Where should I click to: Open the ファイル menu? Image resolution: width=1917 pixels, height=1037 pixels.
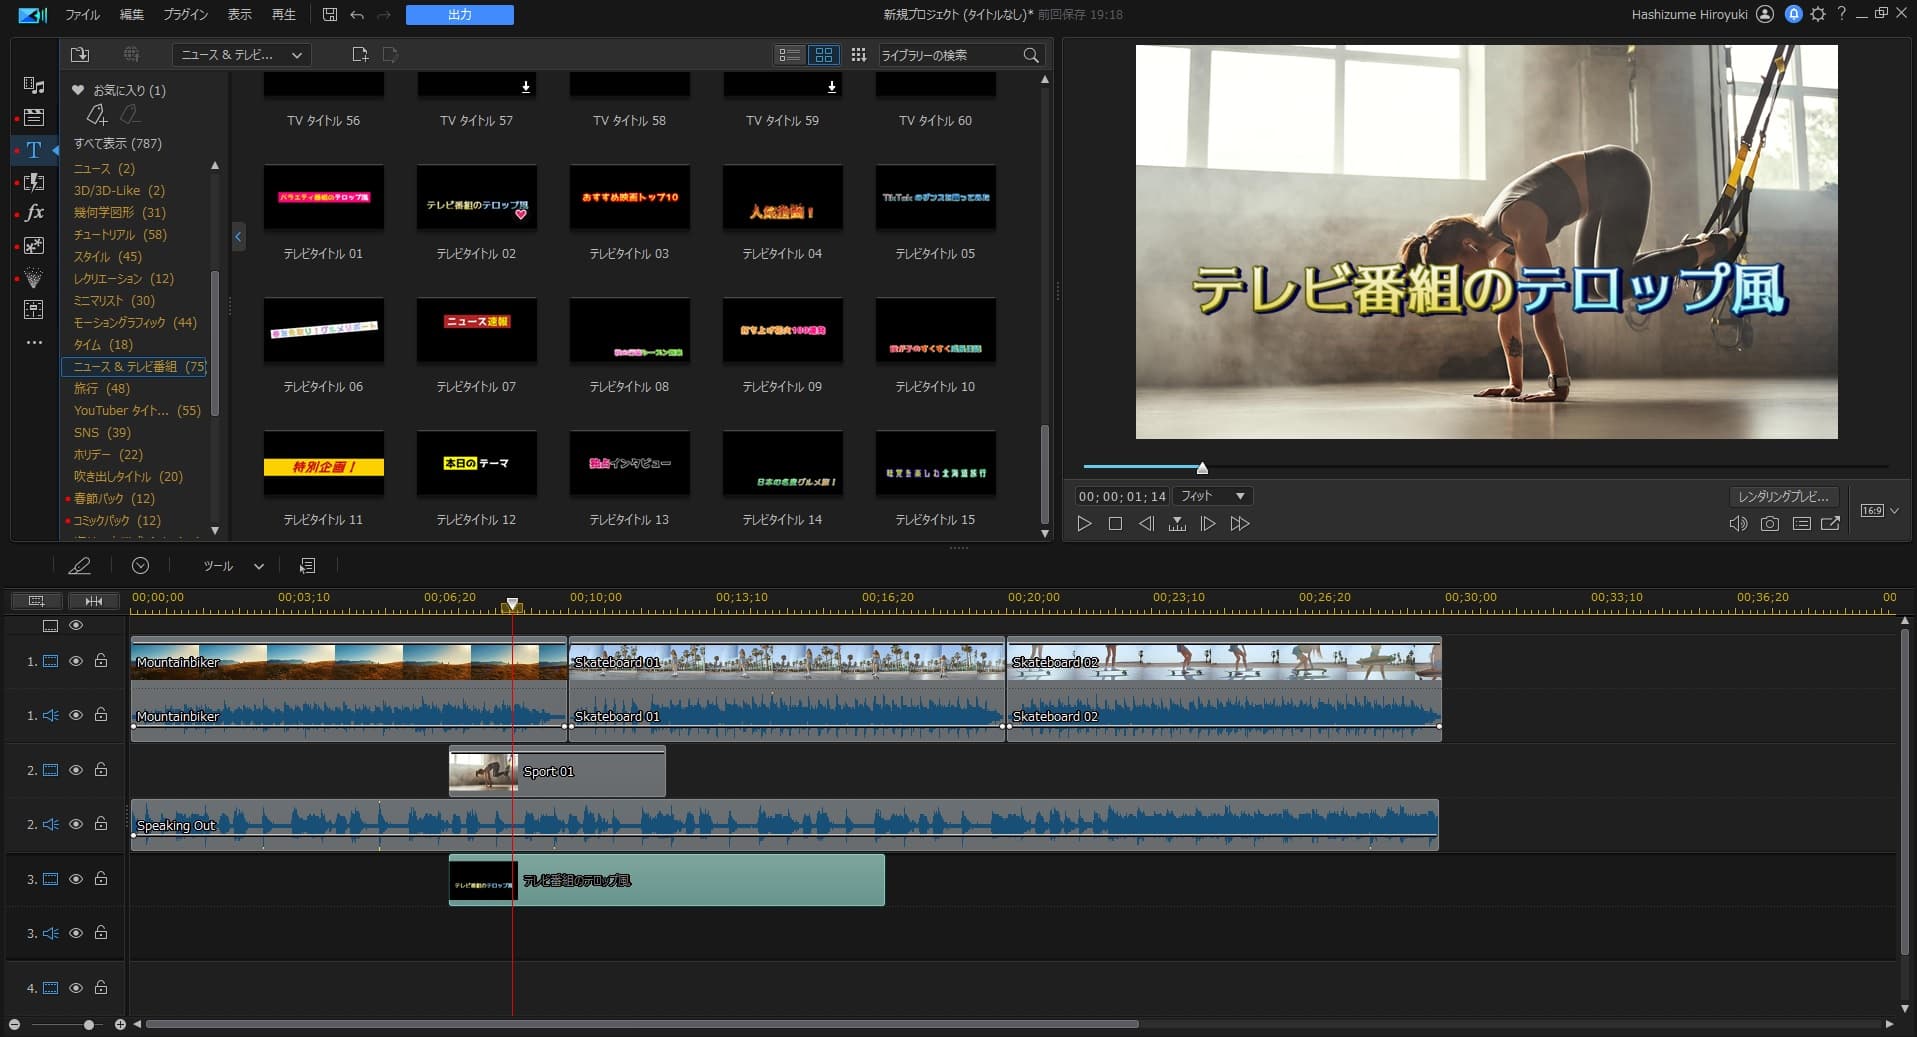pyautogui.click(x=82, y=15)
